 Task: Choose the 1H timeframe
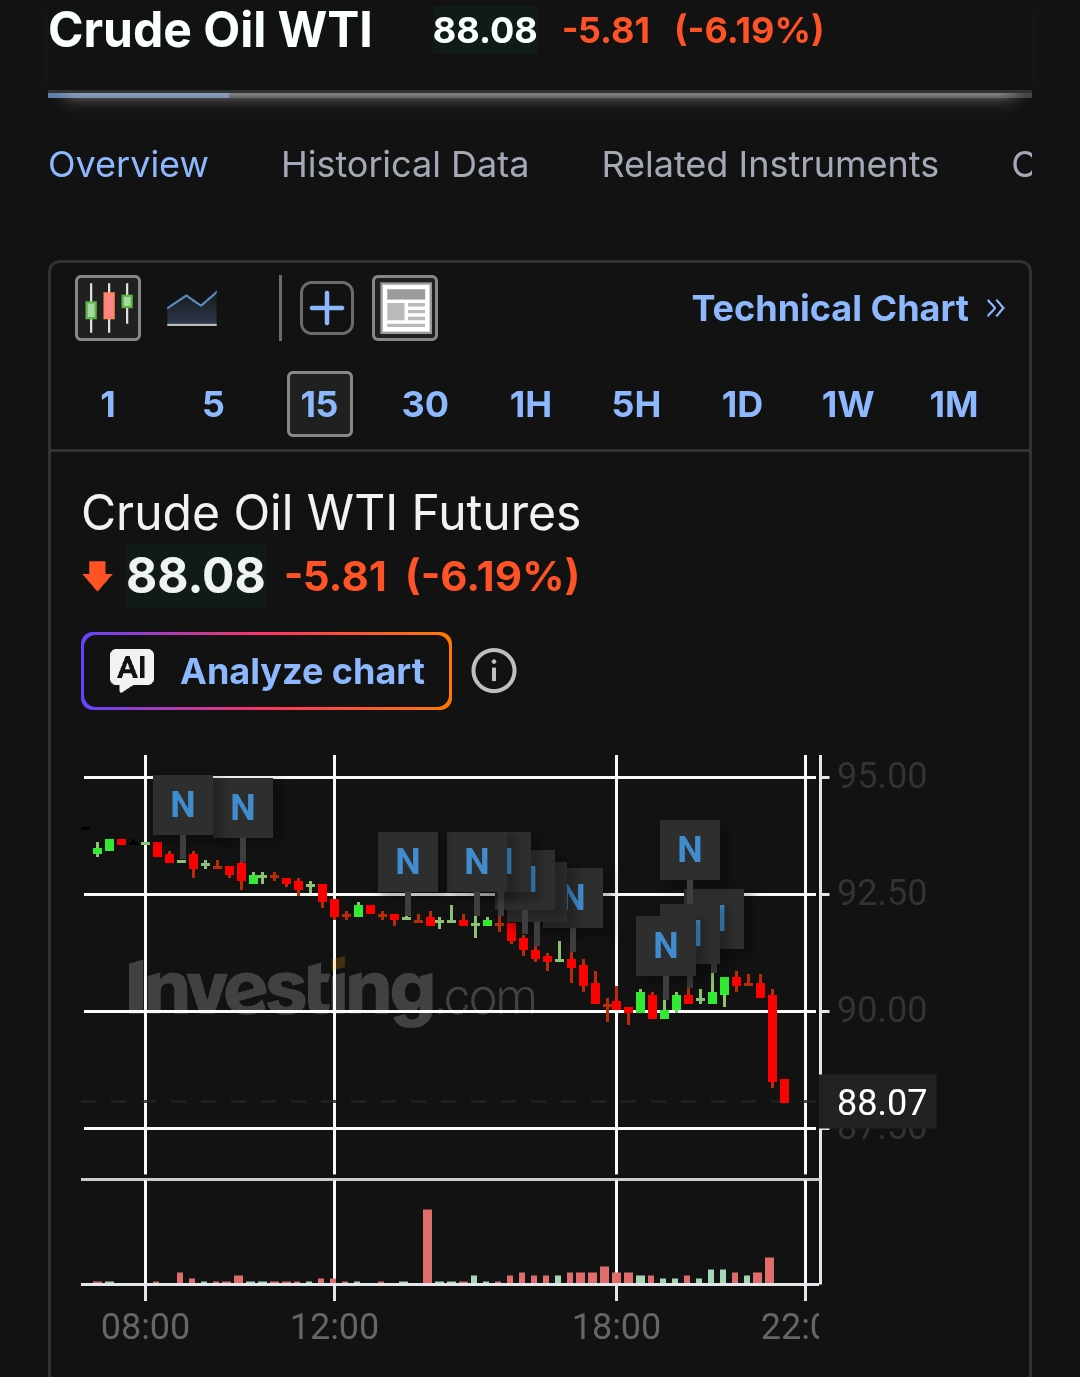click(x=531, y=405)
